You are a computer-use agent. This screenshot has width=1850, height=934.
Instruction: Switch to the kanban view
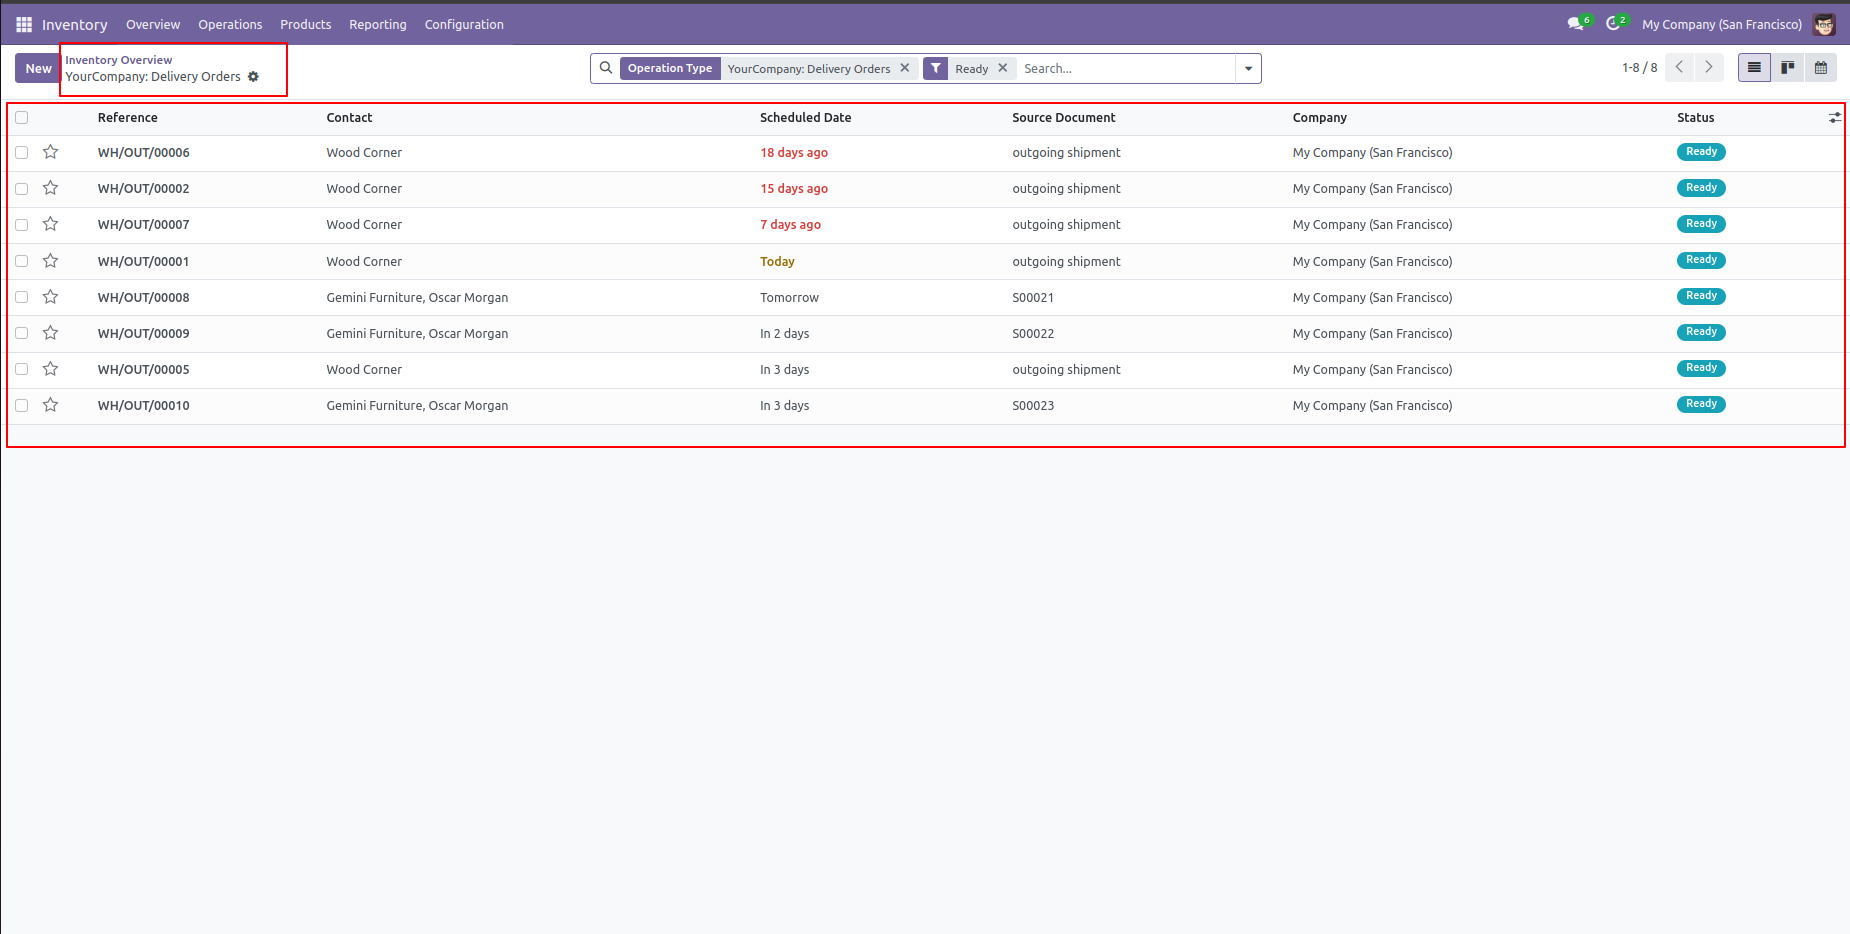click(1788, 67)
